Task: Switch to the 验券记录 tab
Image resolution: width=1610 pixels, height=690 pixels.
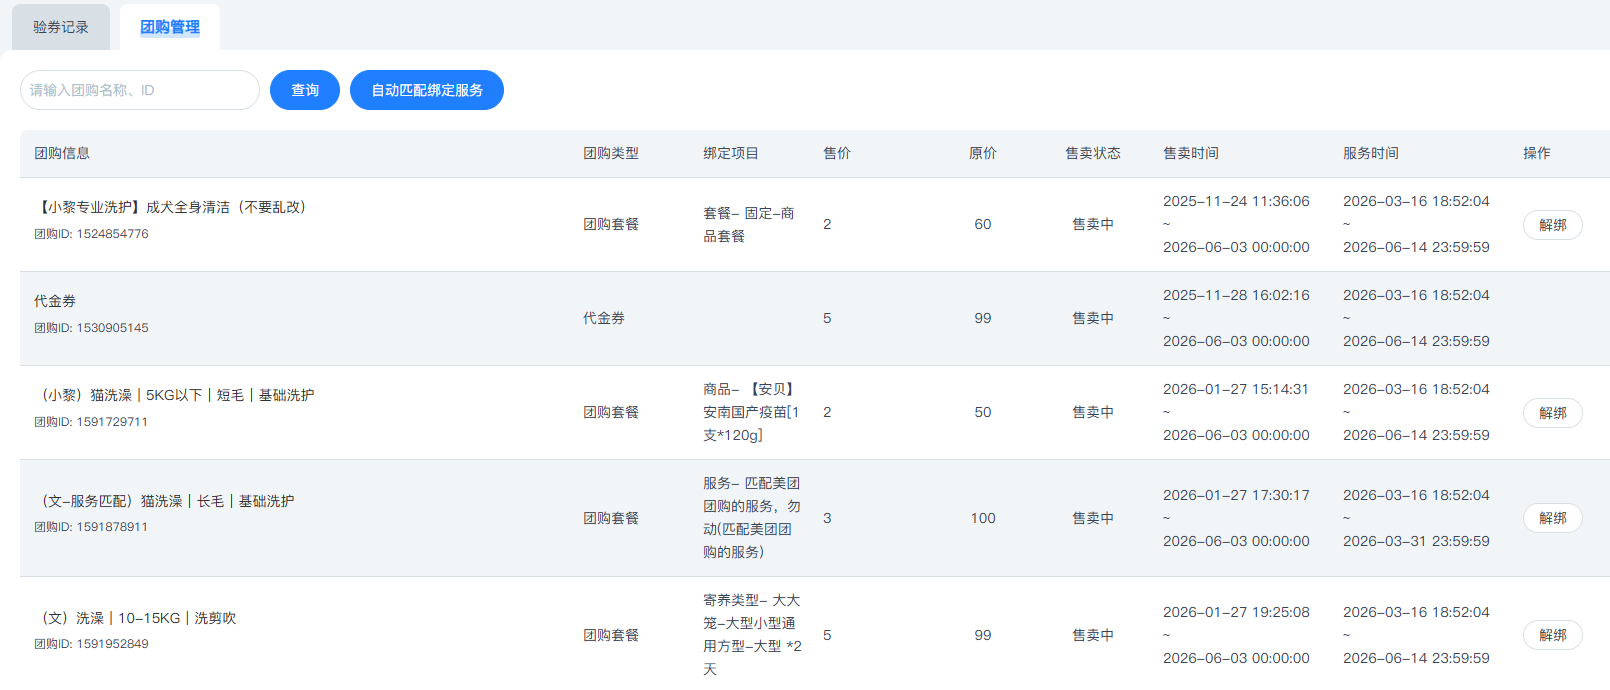Action: point(61,27)
